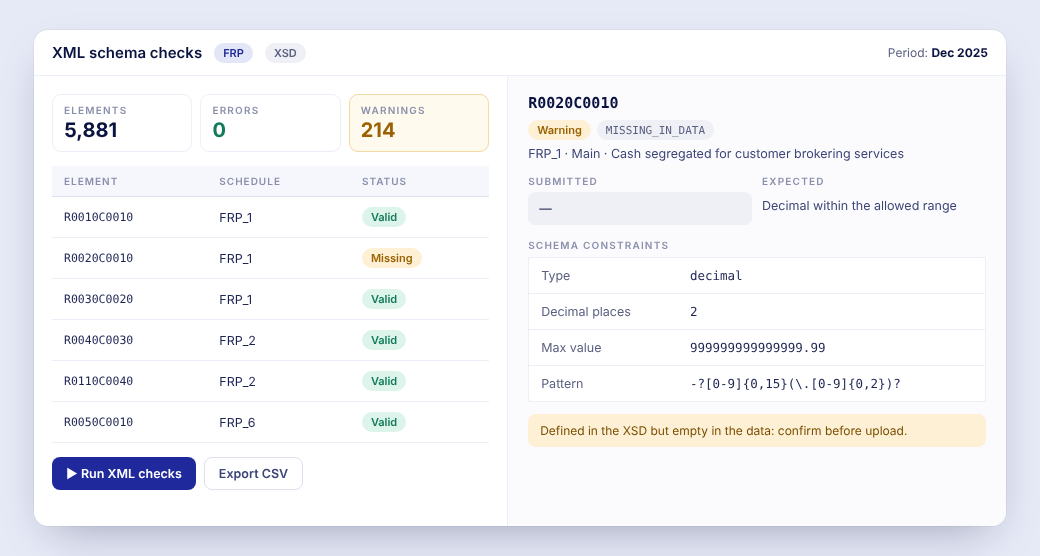
Task: Select the FRP tag in header
Action: pos(233,53)
